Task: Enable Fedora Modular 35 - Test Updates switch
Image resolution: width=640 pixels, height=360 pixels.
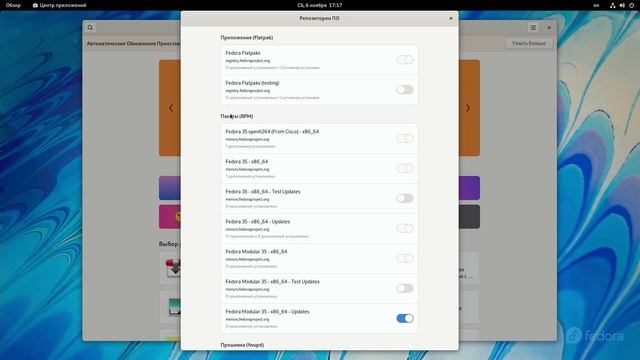Action: (x=404, y=288)
